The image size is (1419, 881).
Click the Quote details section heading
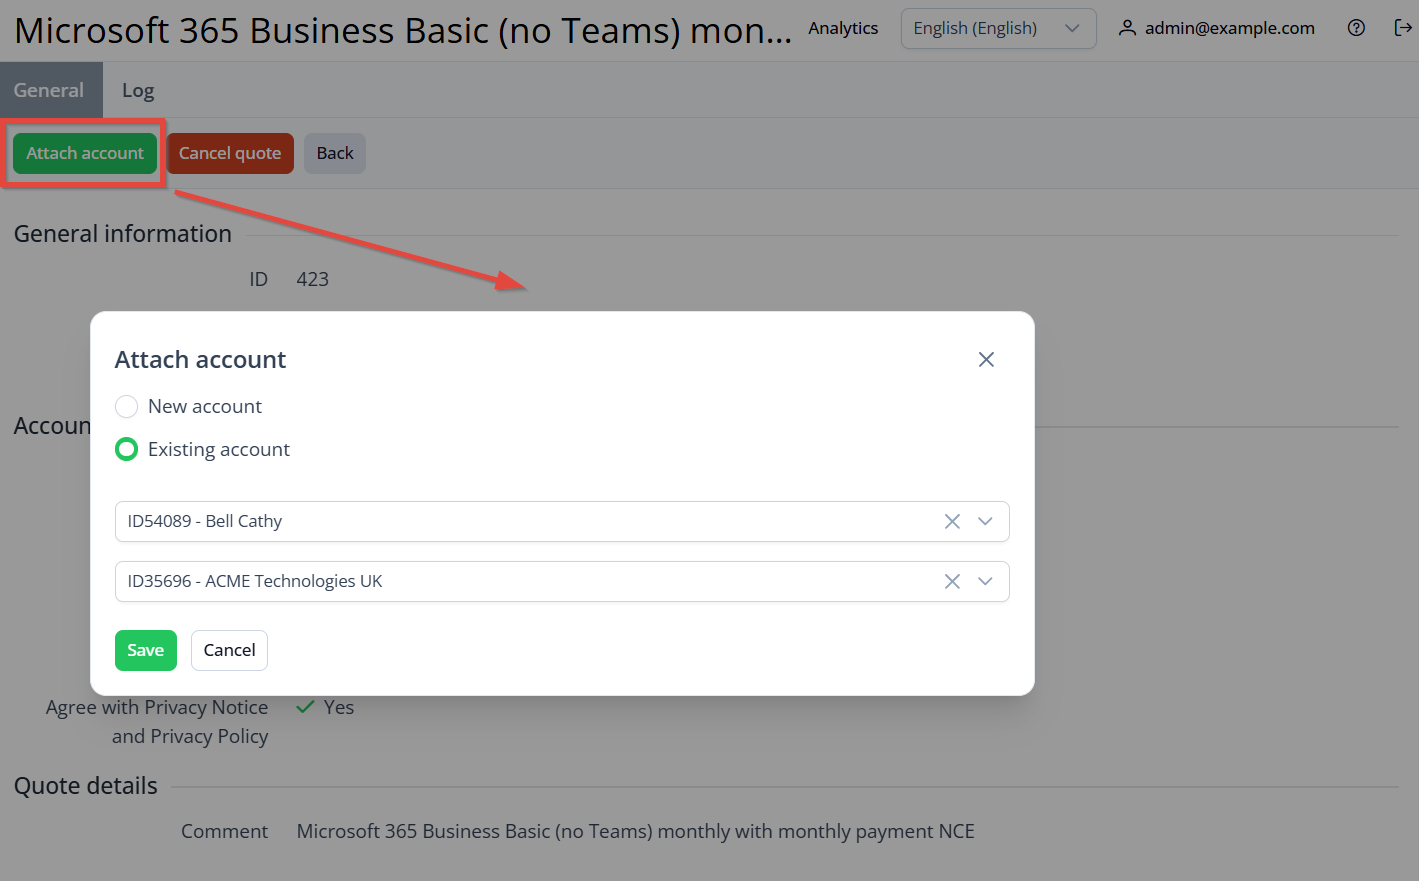[x=86, y=786]
